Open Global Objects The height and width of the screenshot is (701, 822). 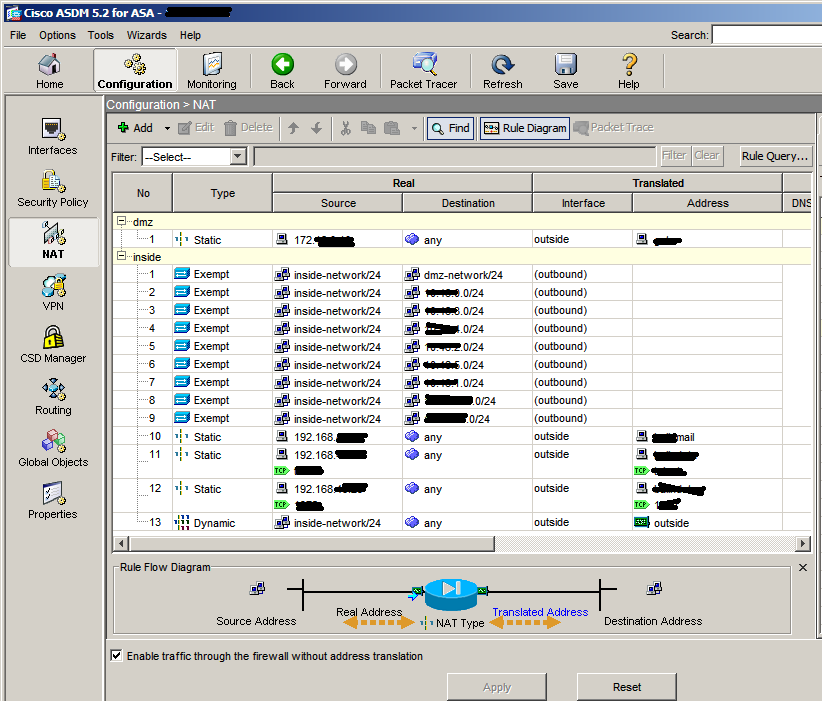tap(53, 449)
